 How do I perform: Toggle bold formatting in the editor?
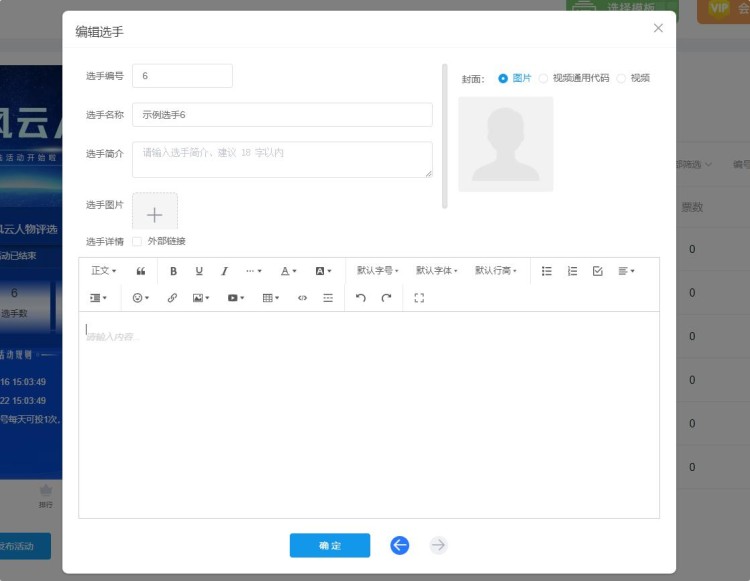point(173,271)
